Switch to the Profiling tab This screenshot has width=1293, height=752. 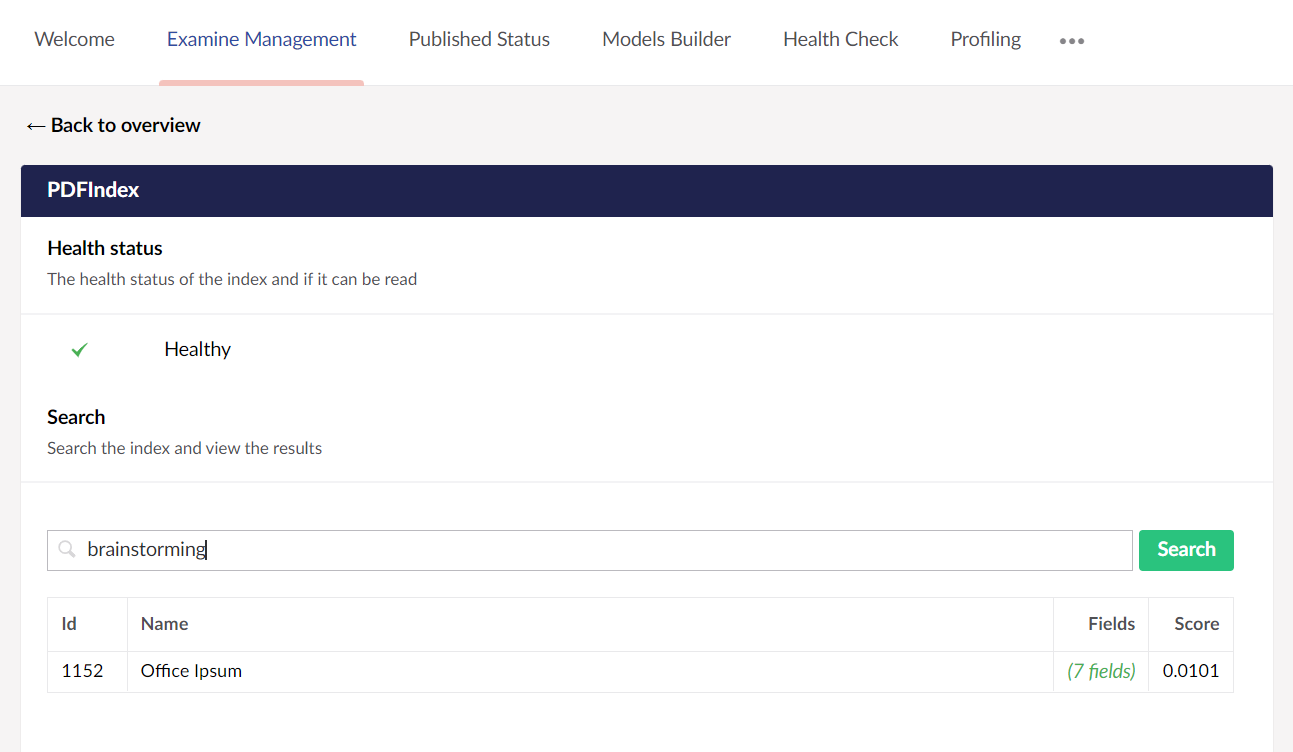pyautogui.click(x=985, y=40)
